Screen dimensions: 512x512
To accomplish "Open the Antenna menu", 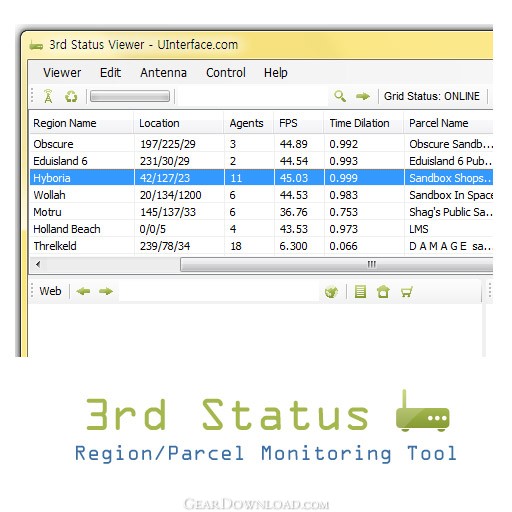I will tap(163, 73).
